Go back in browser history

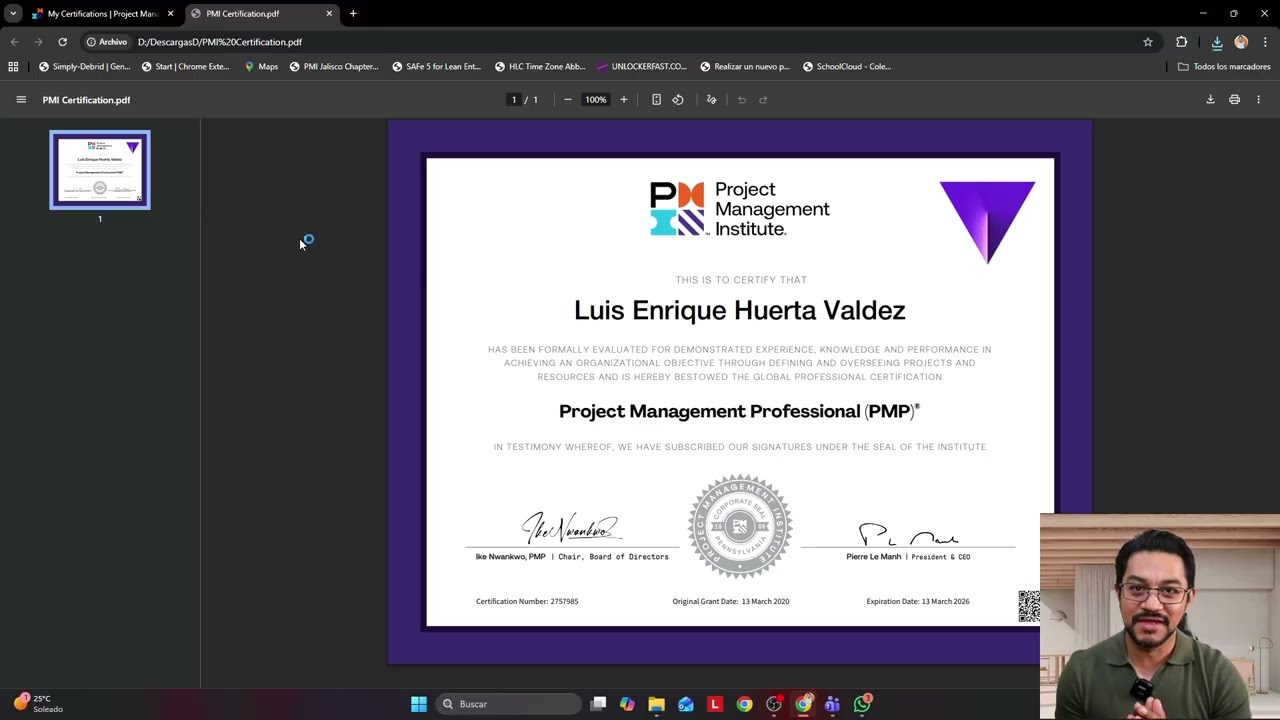[14, 42]
